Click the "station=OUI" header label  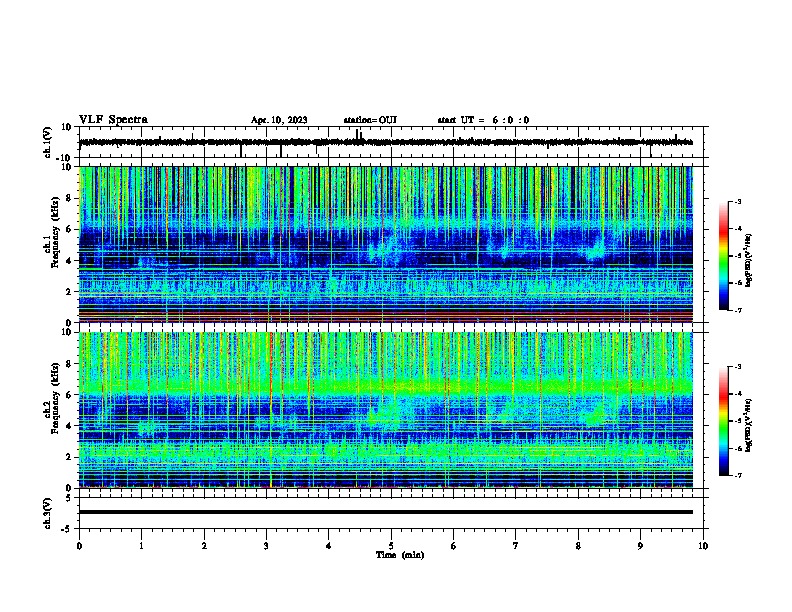pyautogui.click(x=370, y=120)
